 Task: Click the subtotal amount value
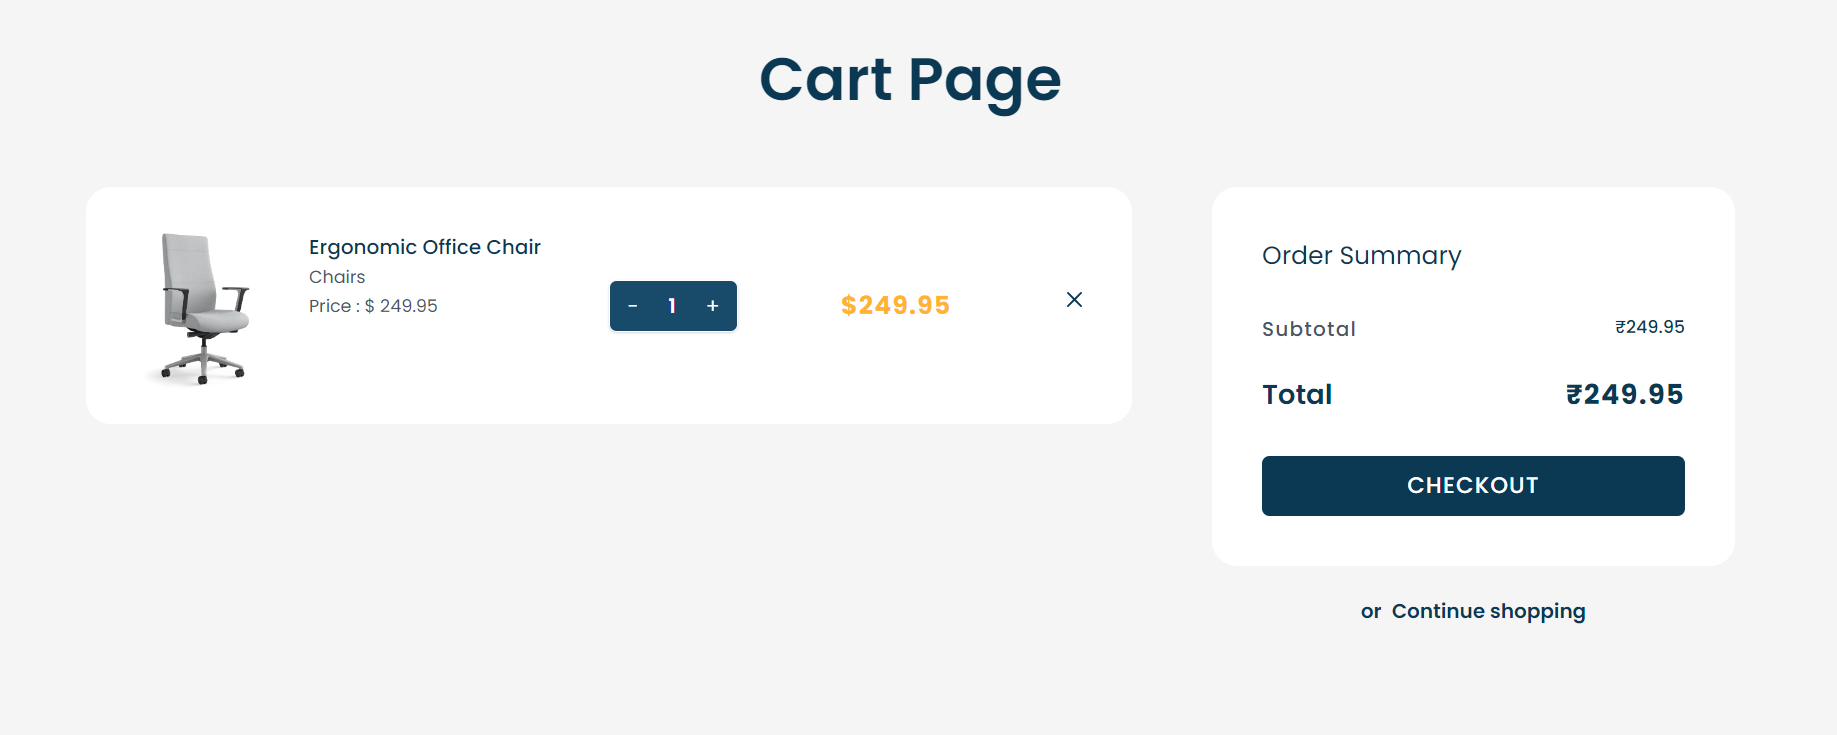(x=1649, y=327)
